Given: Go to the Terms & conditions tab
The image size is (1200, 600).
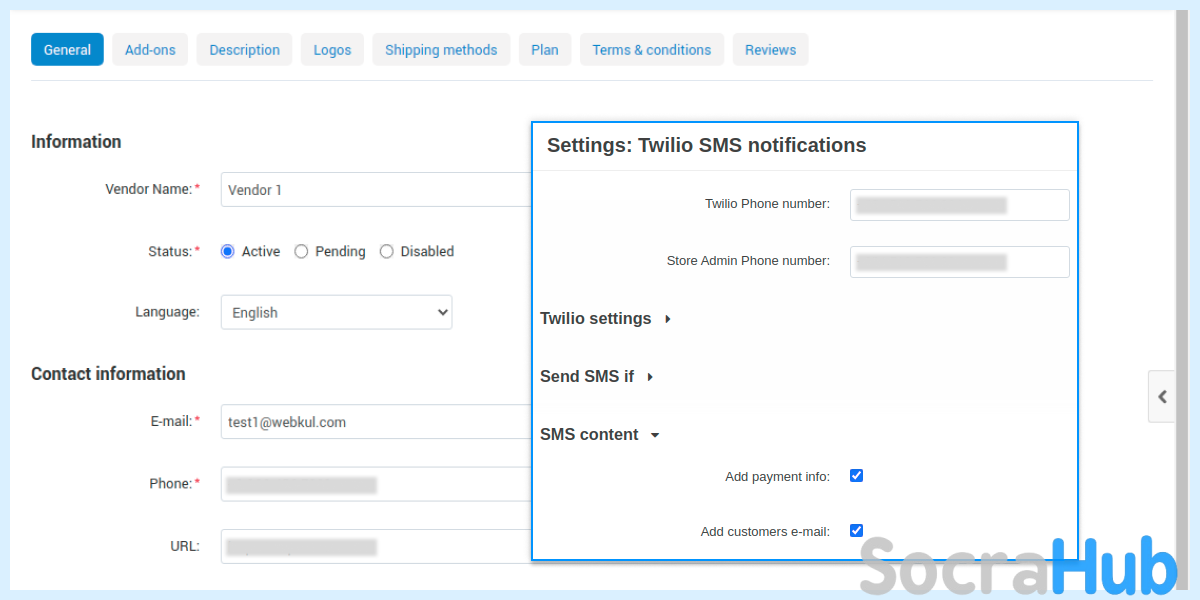Looking at the screenshot, I should [651, 50].
